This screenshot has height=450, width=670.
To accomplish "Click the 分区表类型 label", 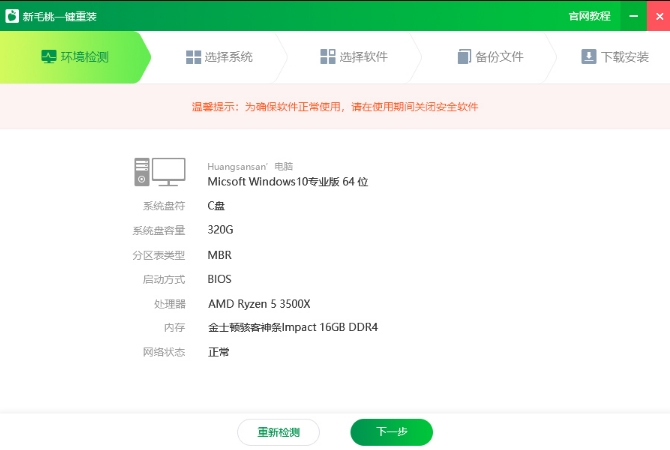I will 159,255.
